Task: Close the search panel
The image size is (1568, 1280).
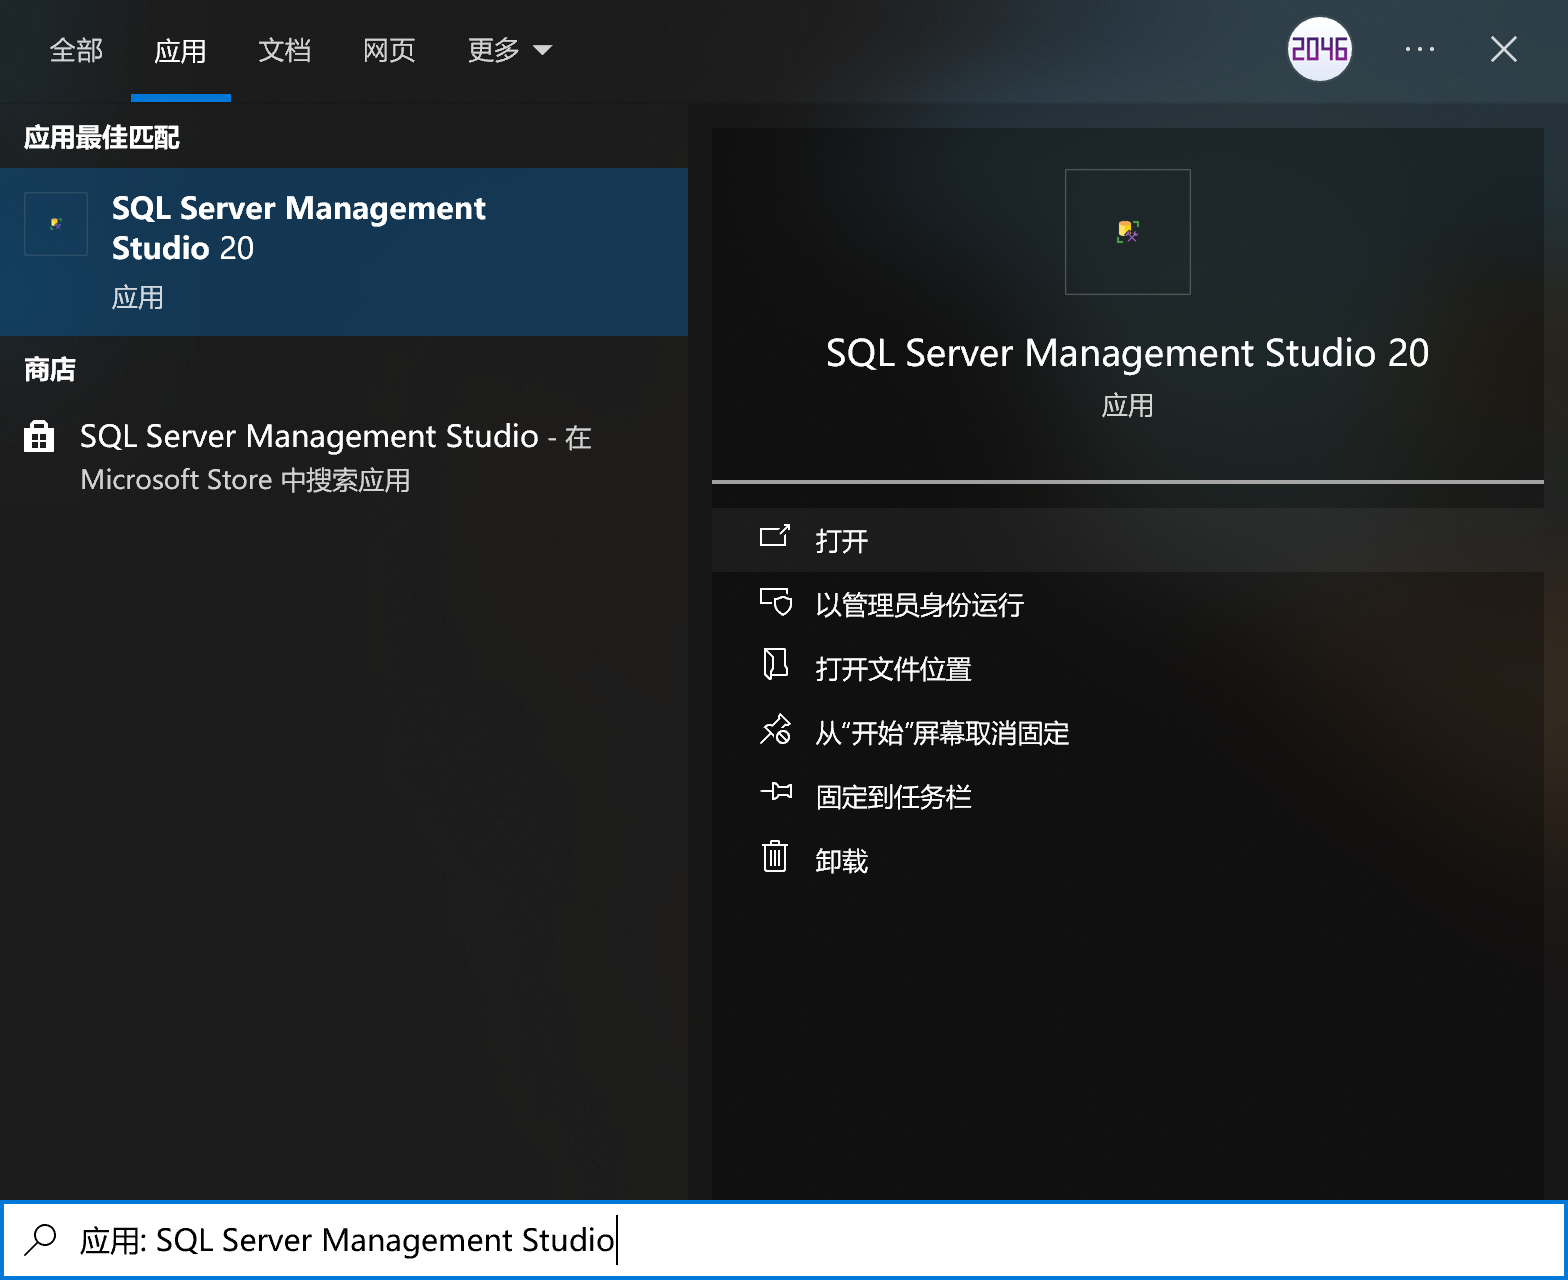Action: click(1503, 49)
